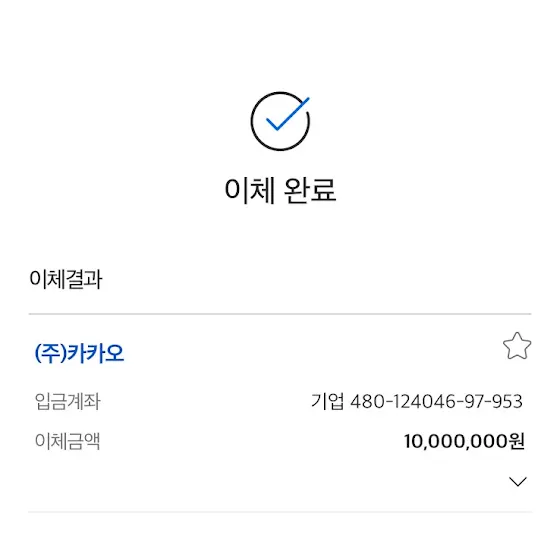The width and height of the screenshot is (560, 560).
Task: Select the (주)카카오 recipient name
Action: coord(79,354)
